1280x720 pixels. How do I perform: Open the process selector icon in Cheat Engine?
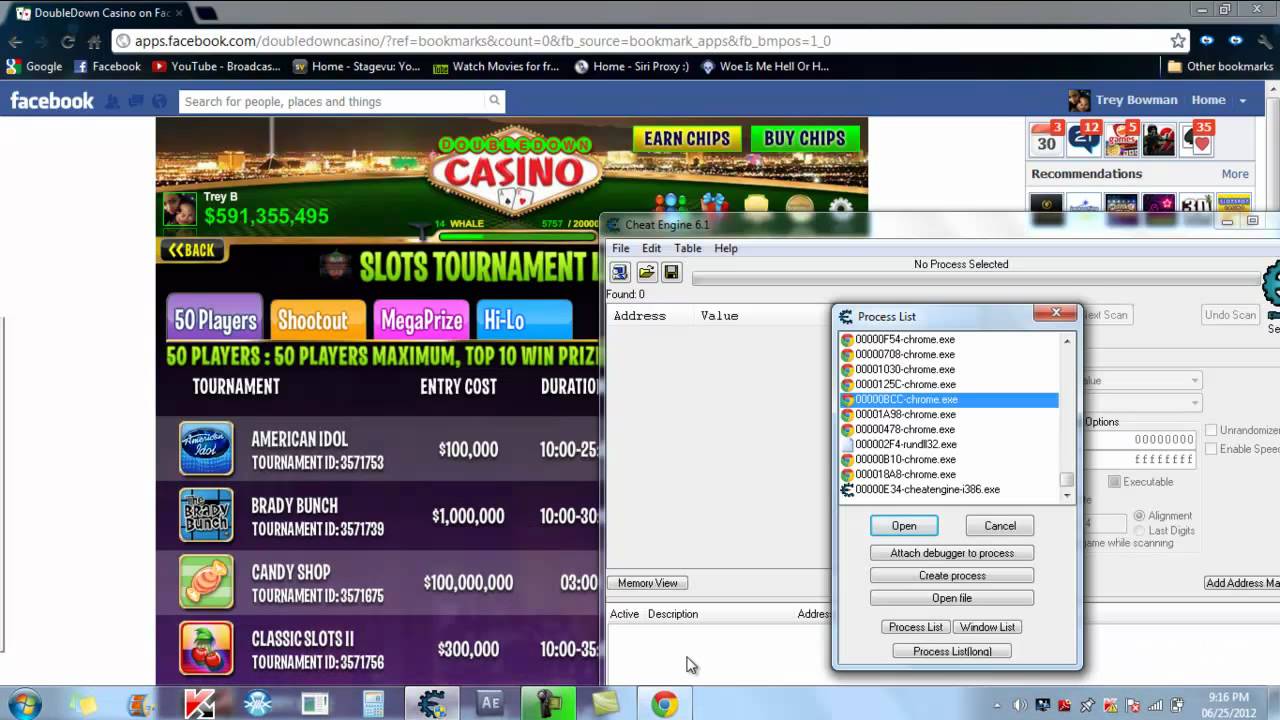(x=620, y=272)
